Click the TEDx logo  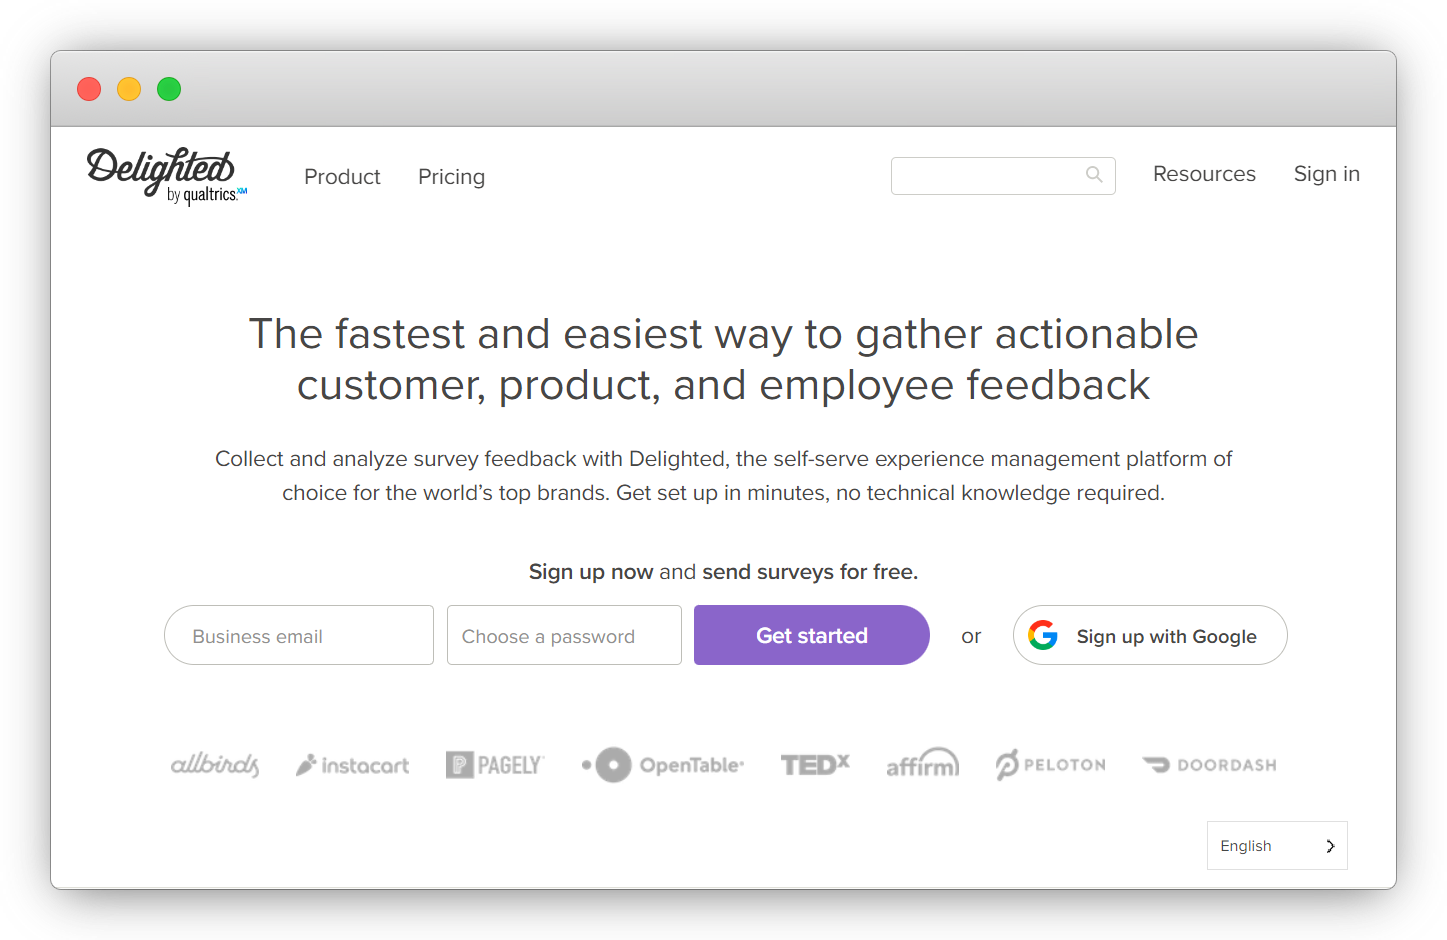(x=815, y=765)
